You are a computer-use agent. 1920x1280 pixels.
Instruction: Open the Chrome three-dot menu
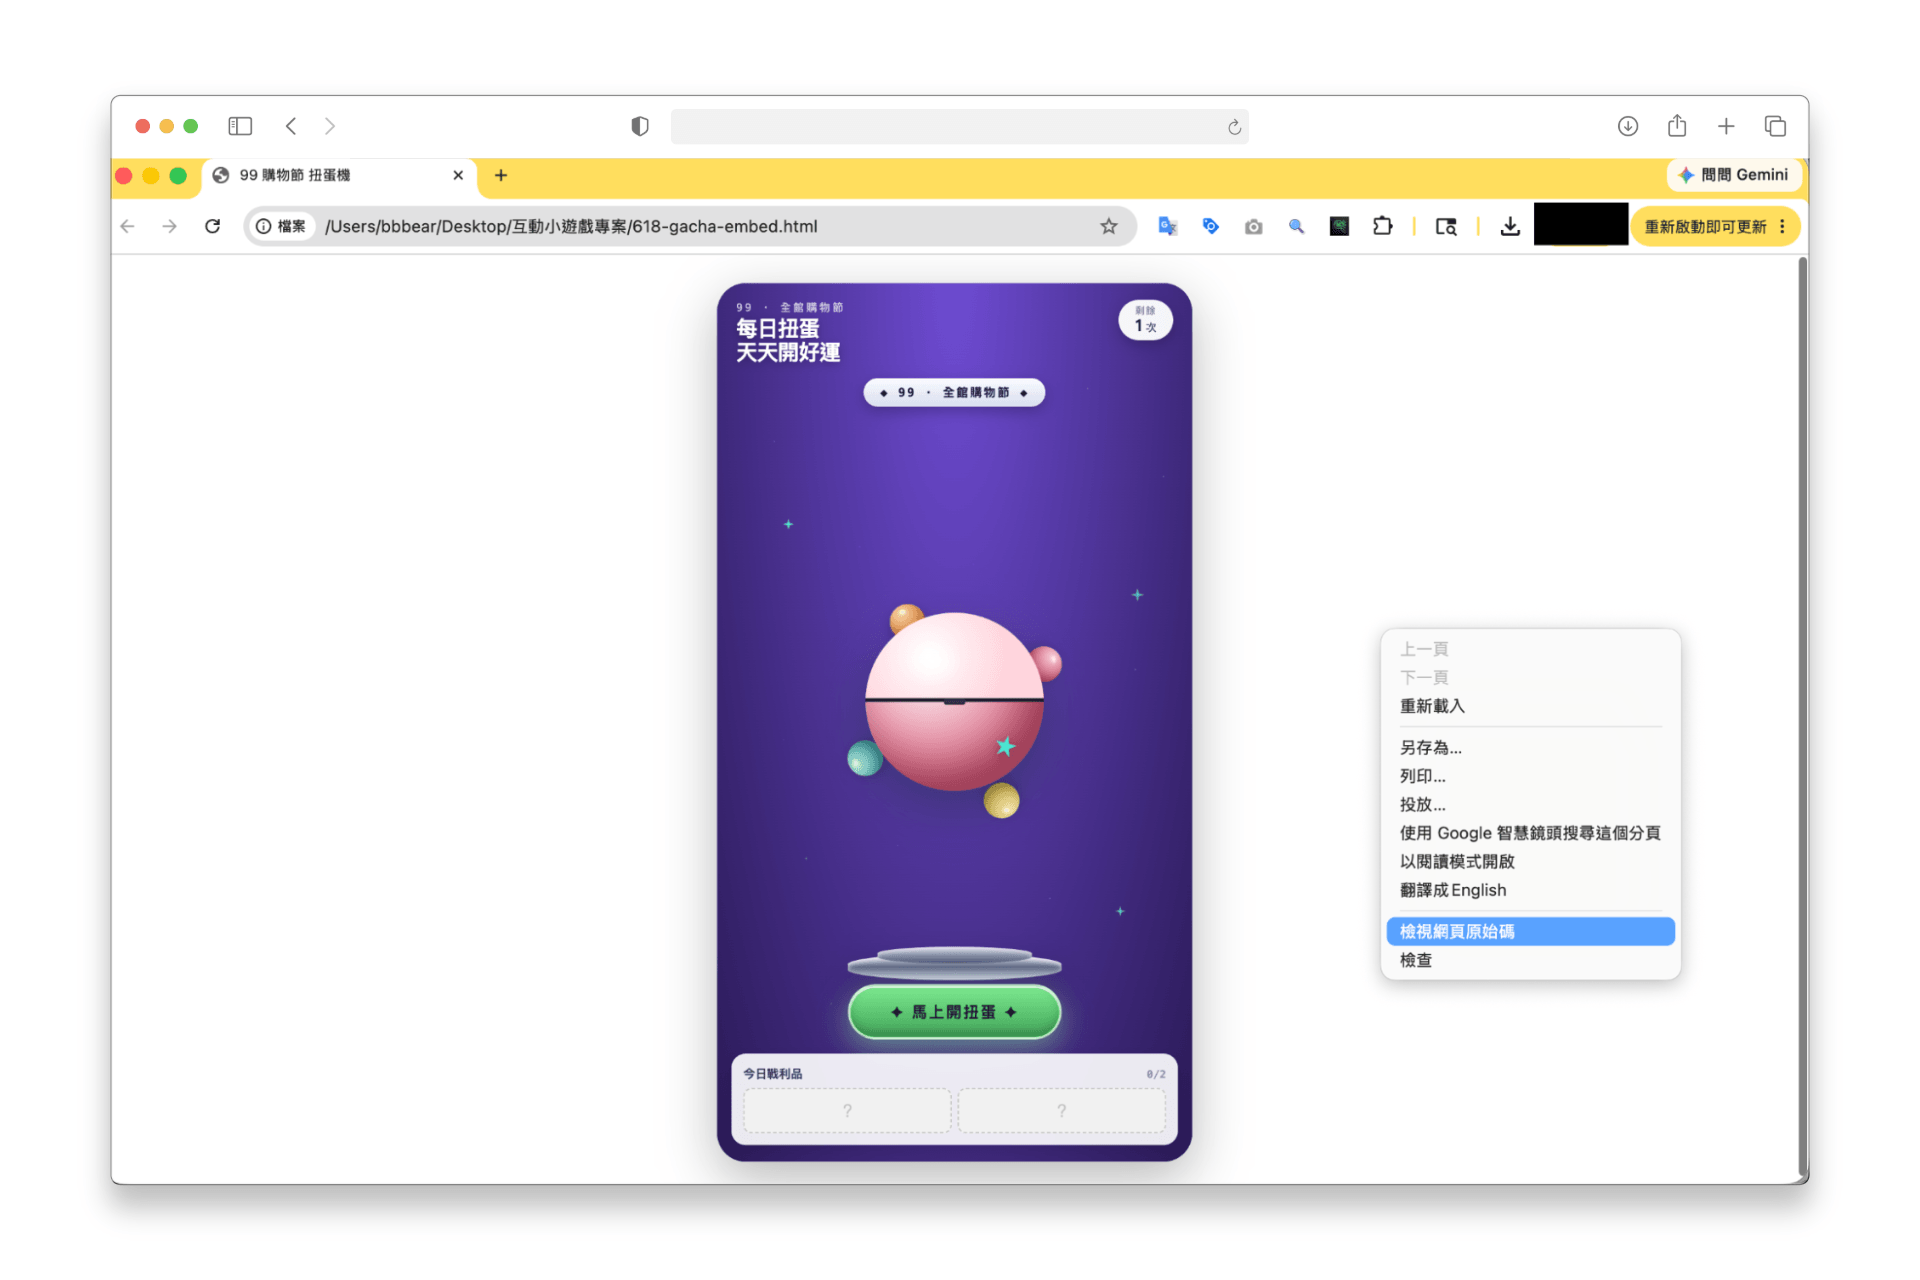pos(1783,227)
